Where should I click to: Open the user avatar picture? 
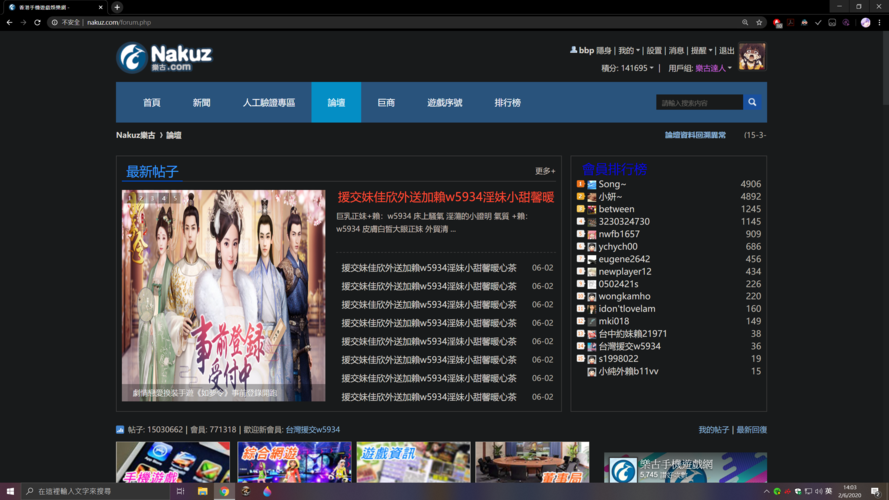[752, 57]
